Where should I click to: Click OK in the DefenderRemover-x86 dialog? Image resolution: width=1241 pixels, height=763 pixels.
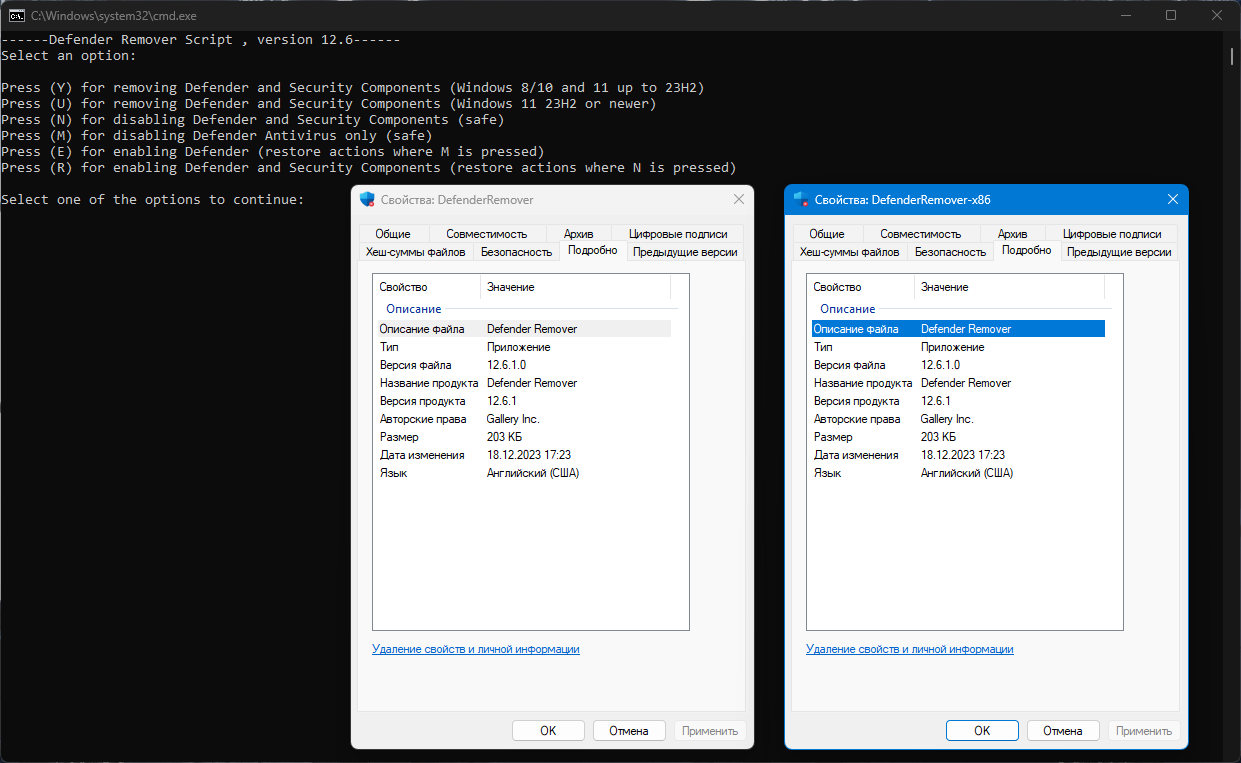[982, 731]
